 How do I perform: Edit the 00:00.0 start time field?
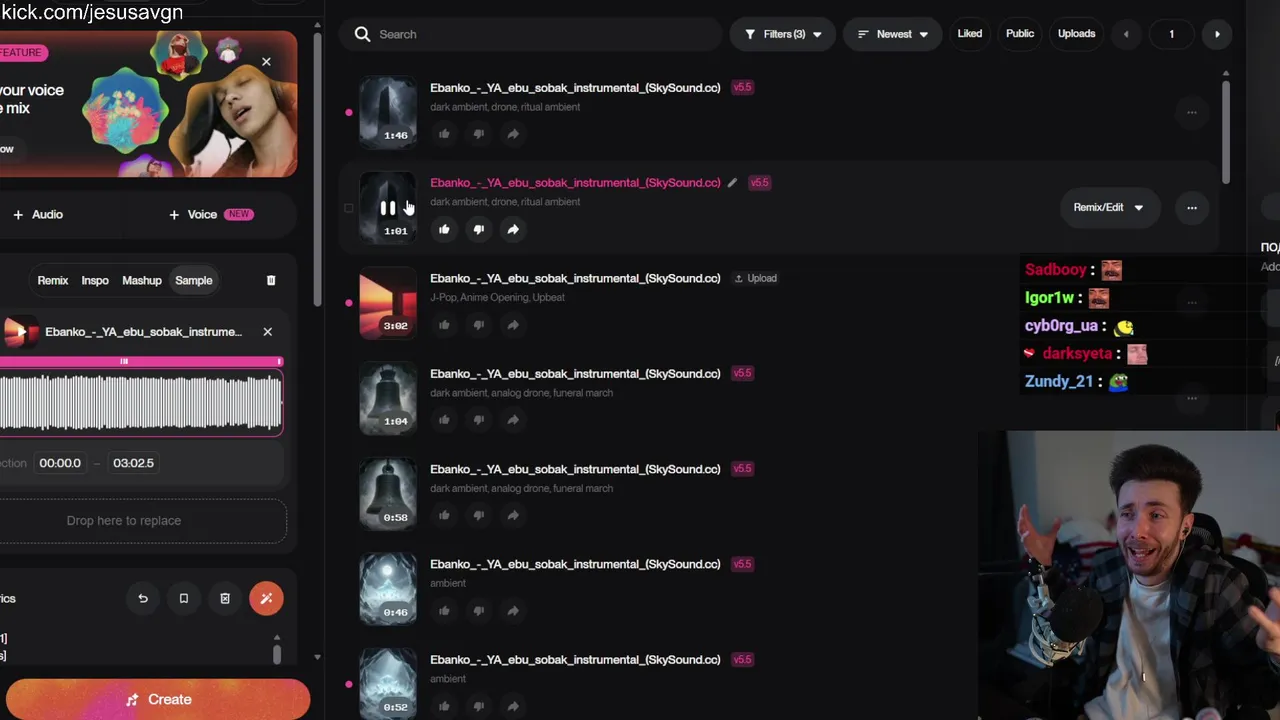point(60,463)
